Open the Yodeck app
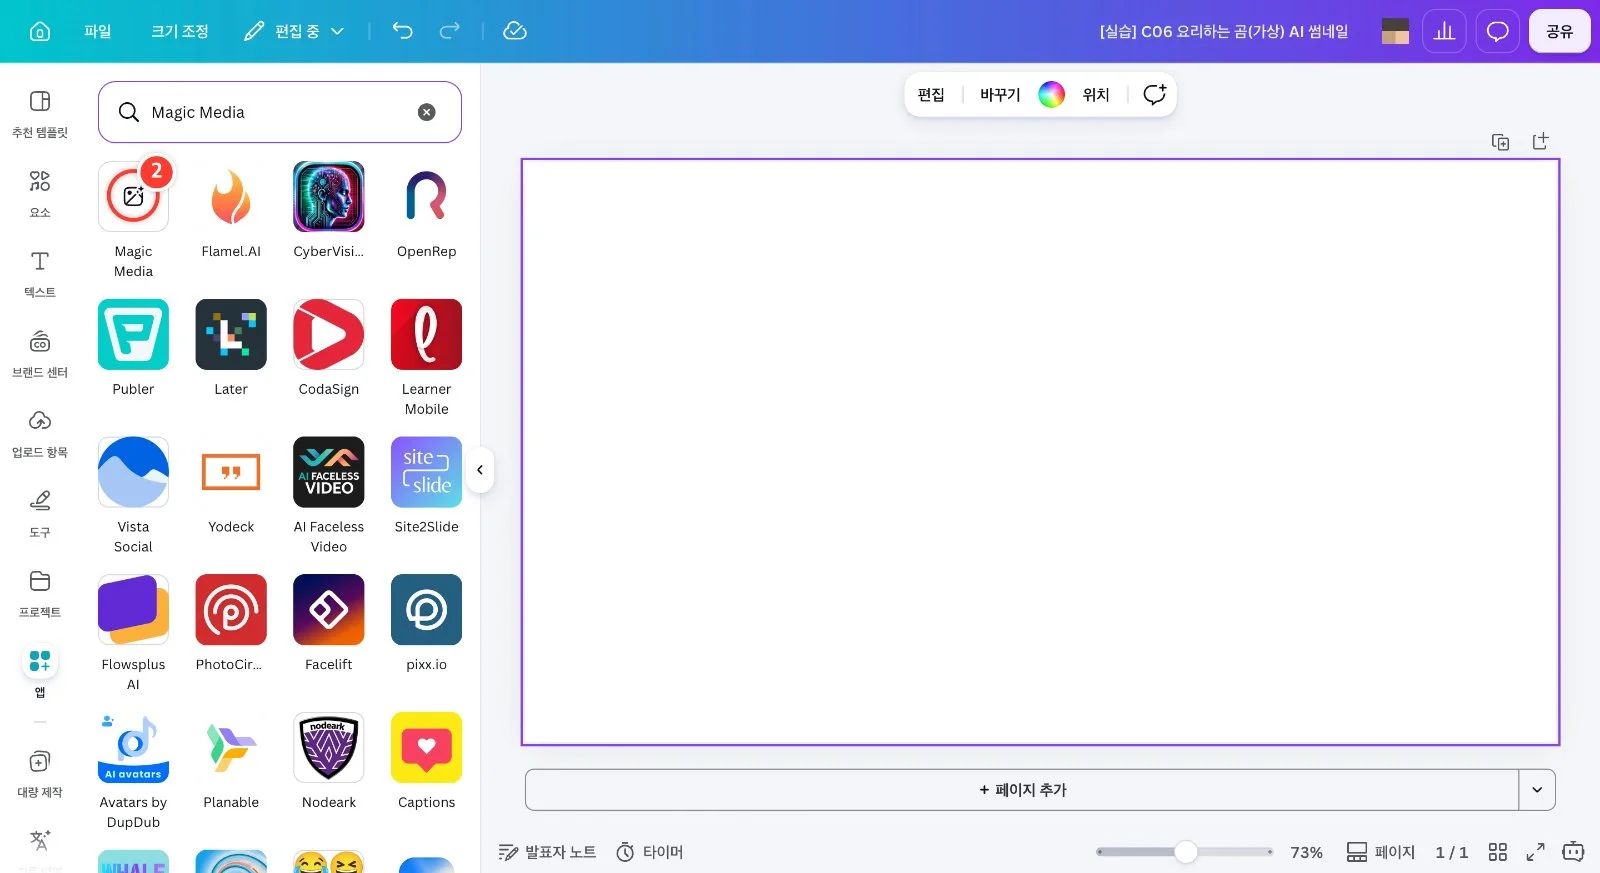This screenshot has height=873, width=1600. pos(231,472)
